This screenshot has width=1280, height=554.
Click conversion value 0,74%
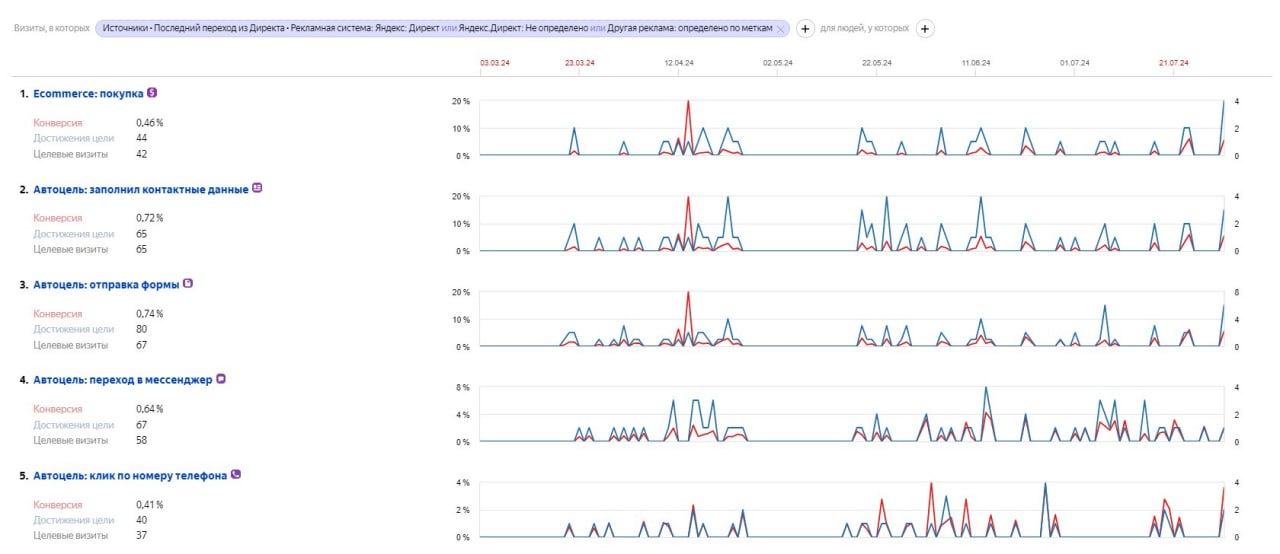[150, 314]
